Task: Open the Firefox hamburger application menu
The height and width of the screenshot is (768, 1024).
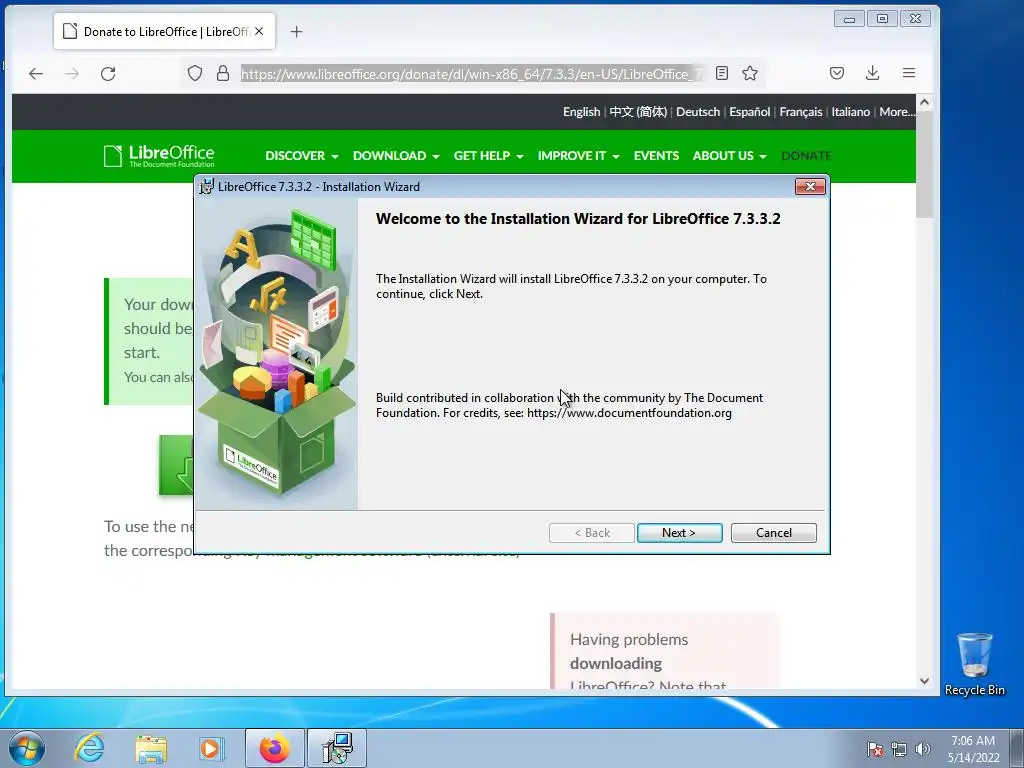Action: (x=908, y=73)
